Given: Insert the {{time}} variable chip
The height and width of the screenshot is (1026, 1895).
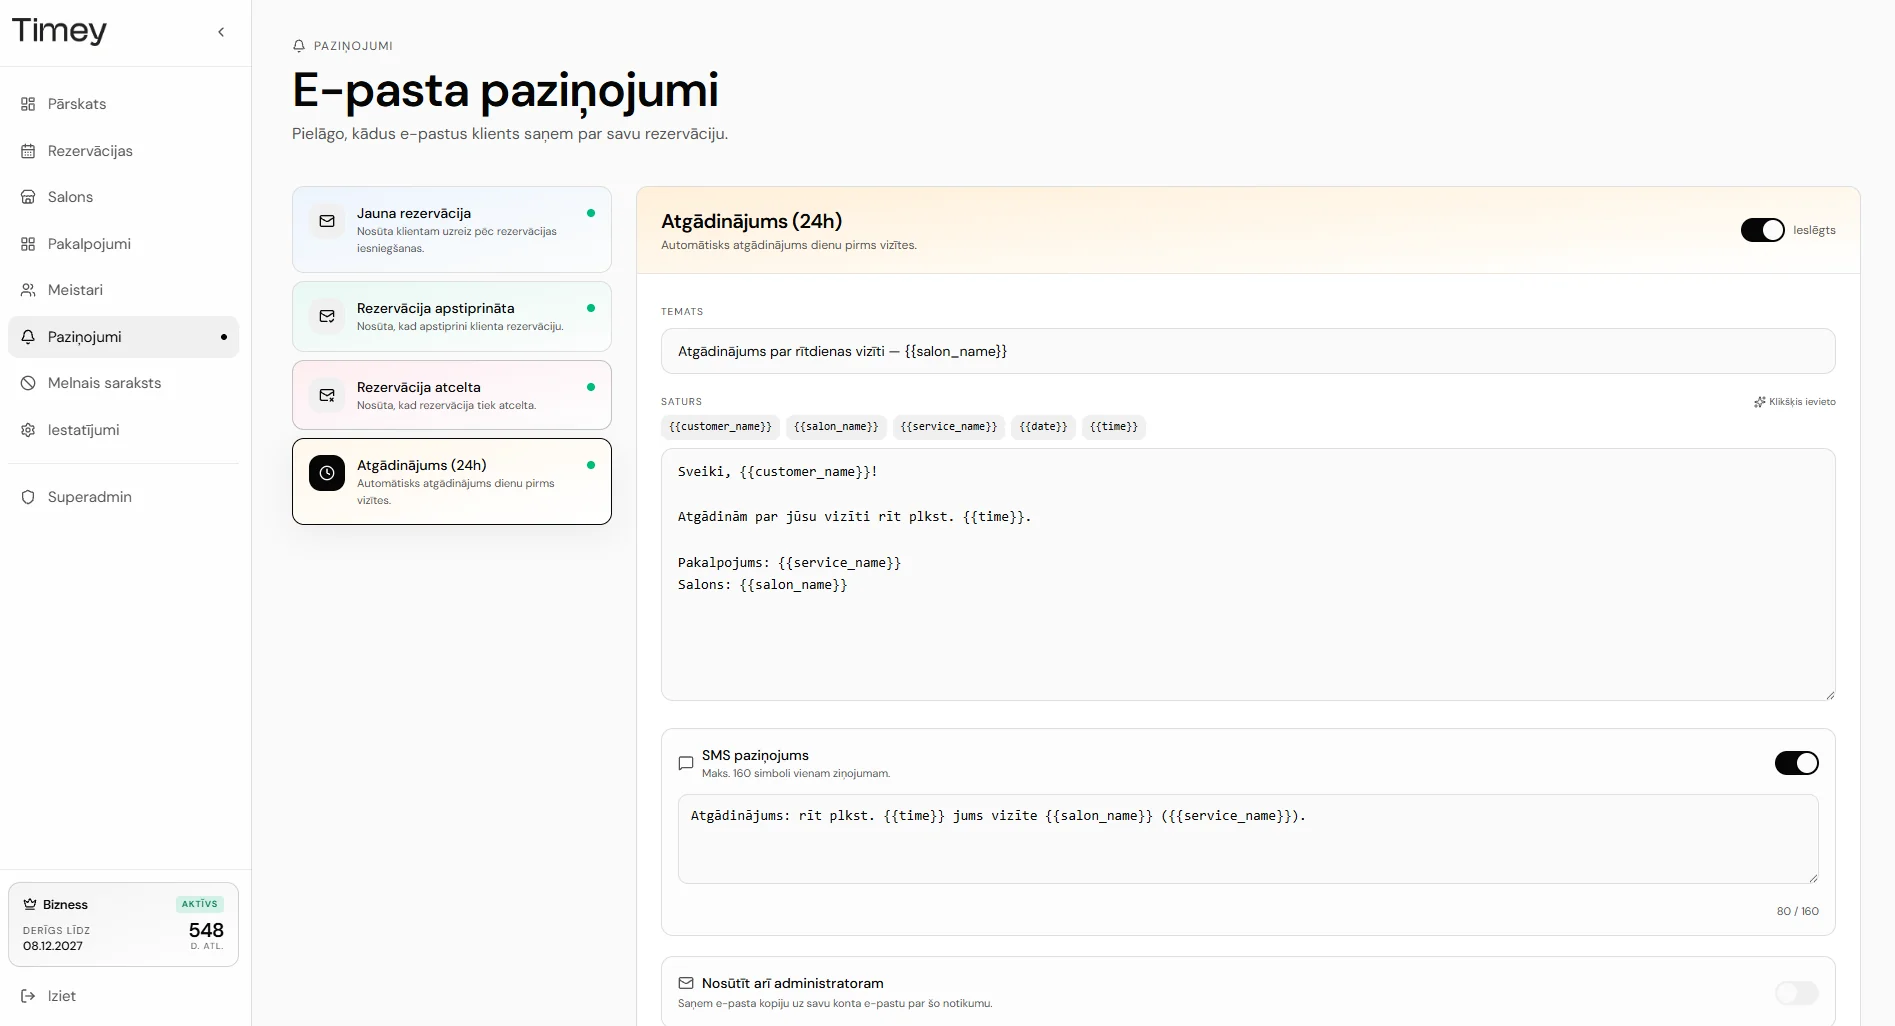Looking at the screenshot, I should pos(1114,427).
